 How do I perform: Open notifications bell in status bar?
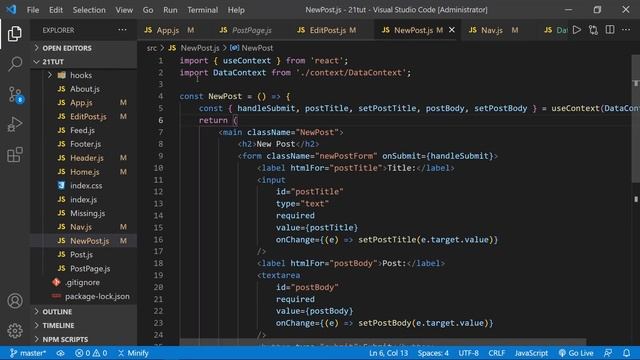626,353
